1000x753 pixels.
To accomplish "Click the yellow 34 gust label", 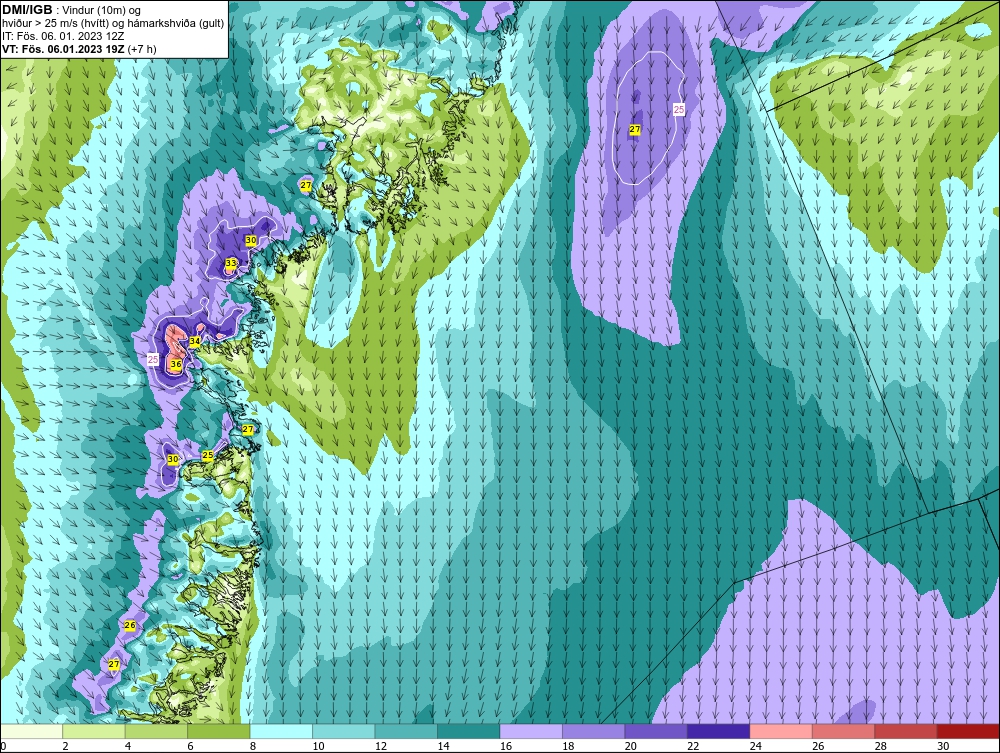I will (x=195, y=342).
